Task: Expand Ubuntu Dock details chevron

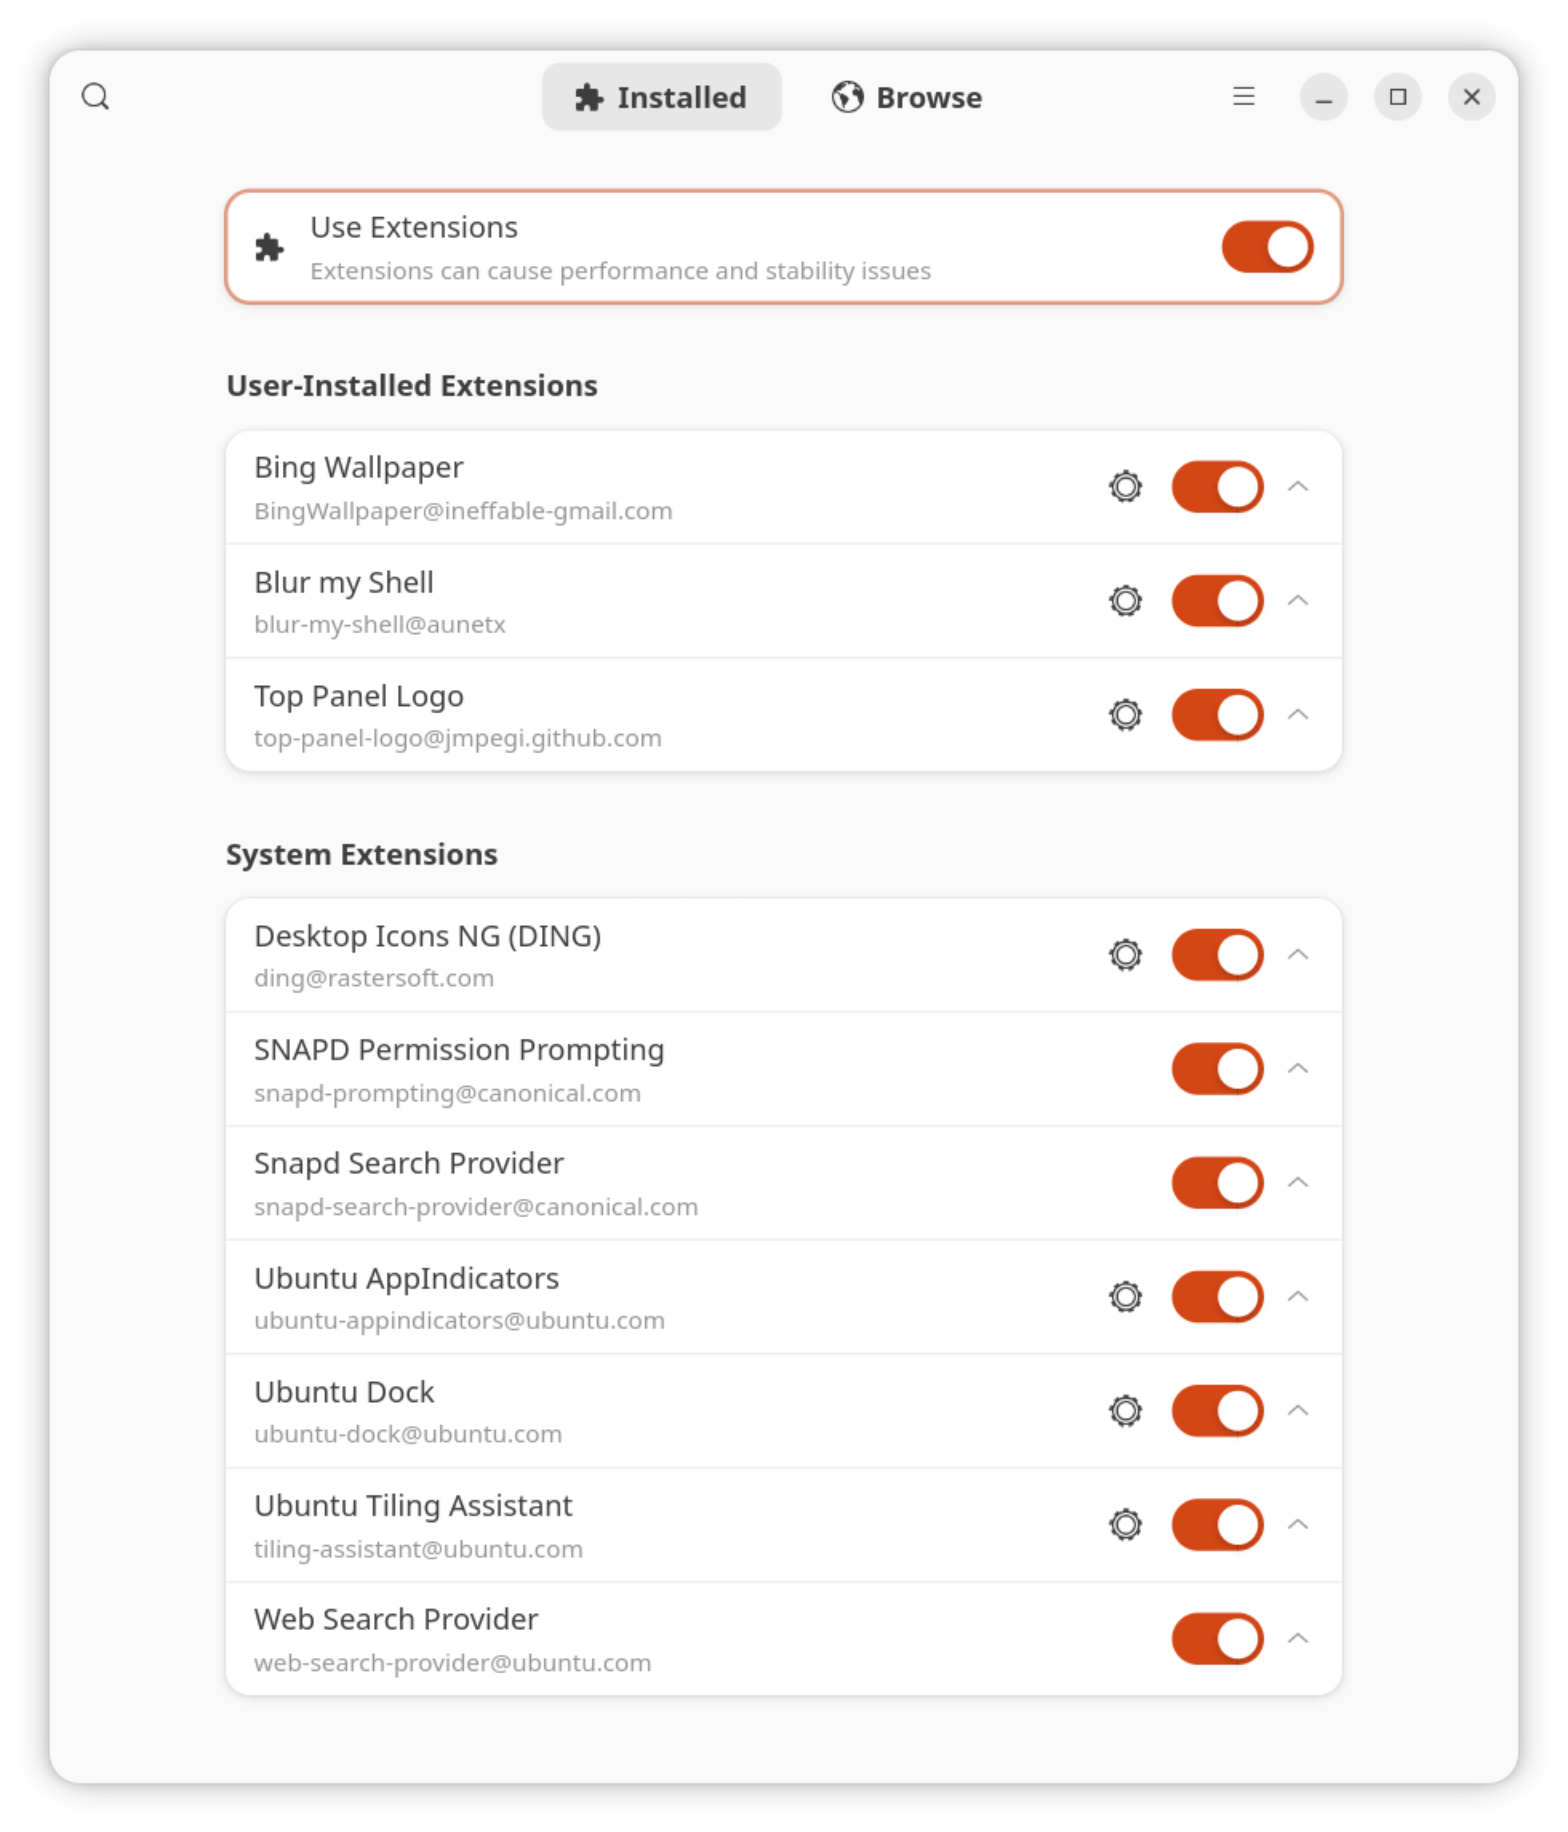Action: [1298, 1411]
